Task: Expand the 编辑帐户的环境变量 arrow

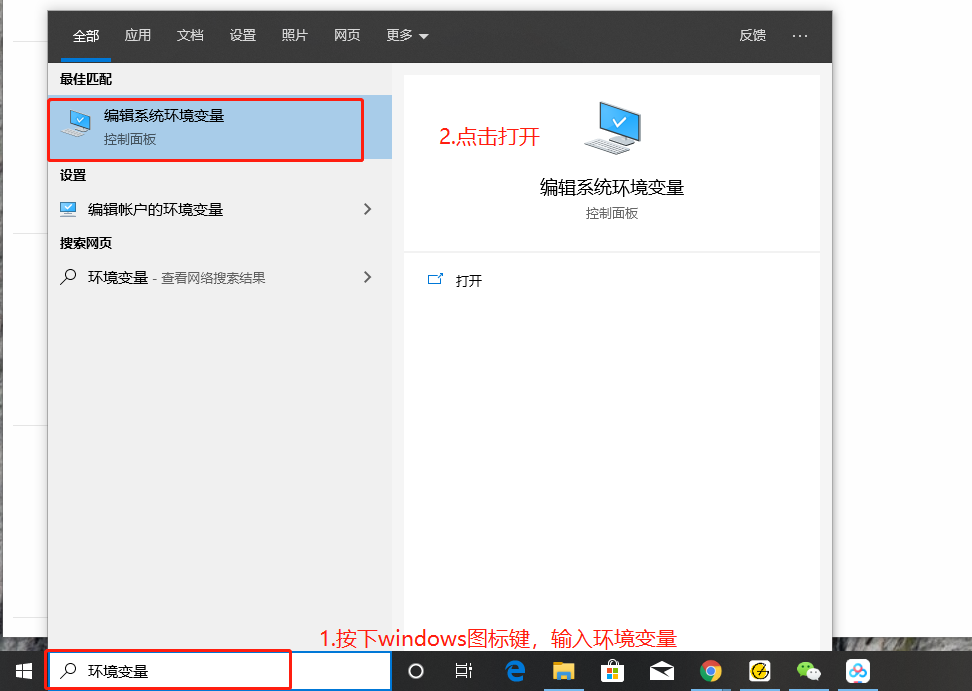Action: point(368,209)
